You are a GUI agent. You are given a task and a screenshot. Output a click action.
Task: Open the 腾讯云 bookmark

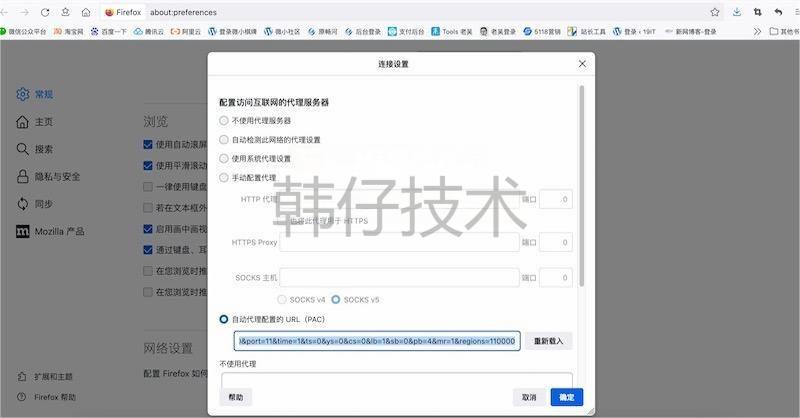pos(149,32)
